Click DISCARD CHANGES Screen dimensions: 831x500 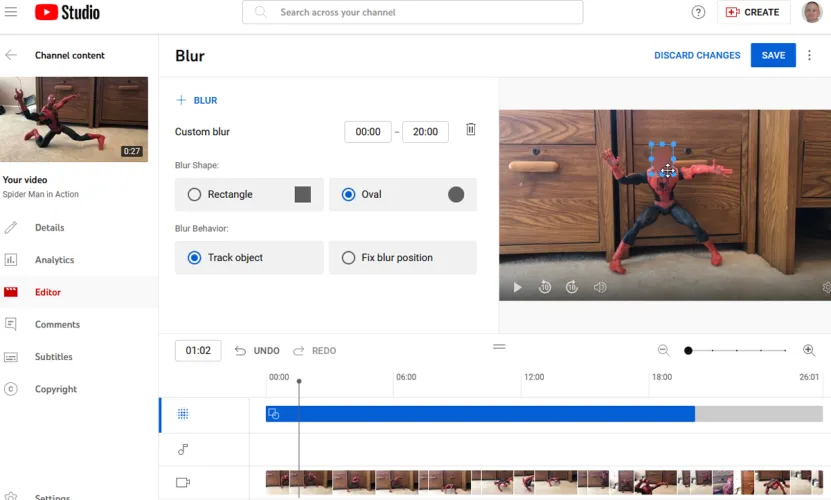point(697,56)
